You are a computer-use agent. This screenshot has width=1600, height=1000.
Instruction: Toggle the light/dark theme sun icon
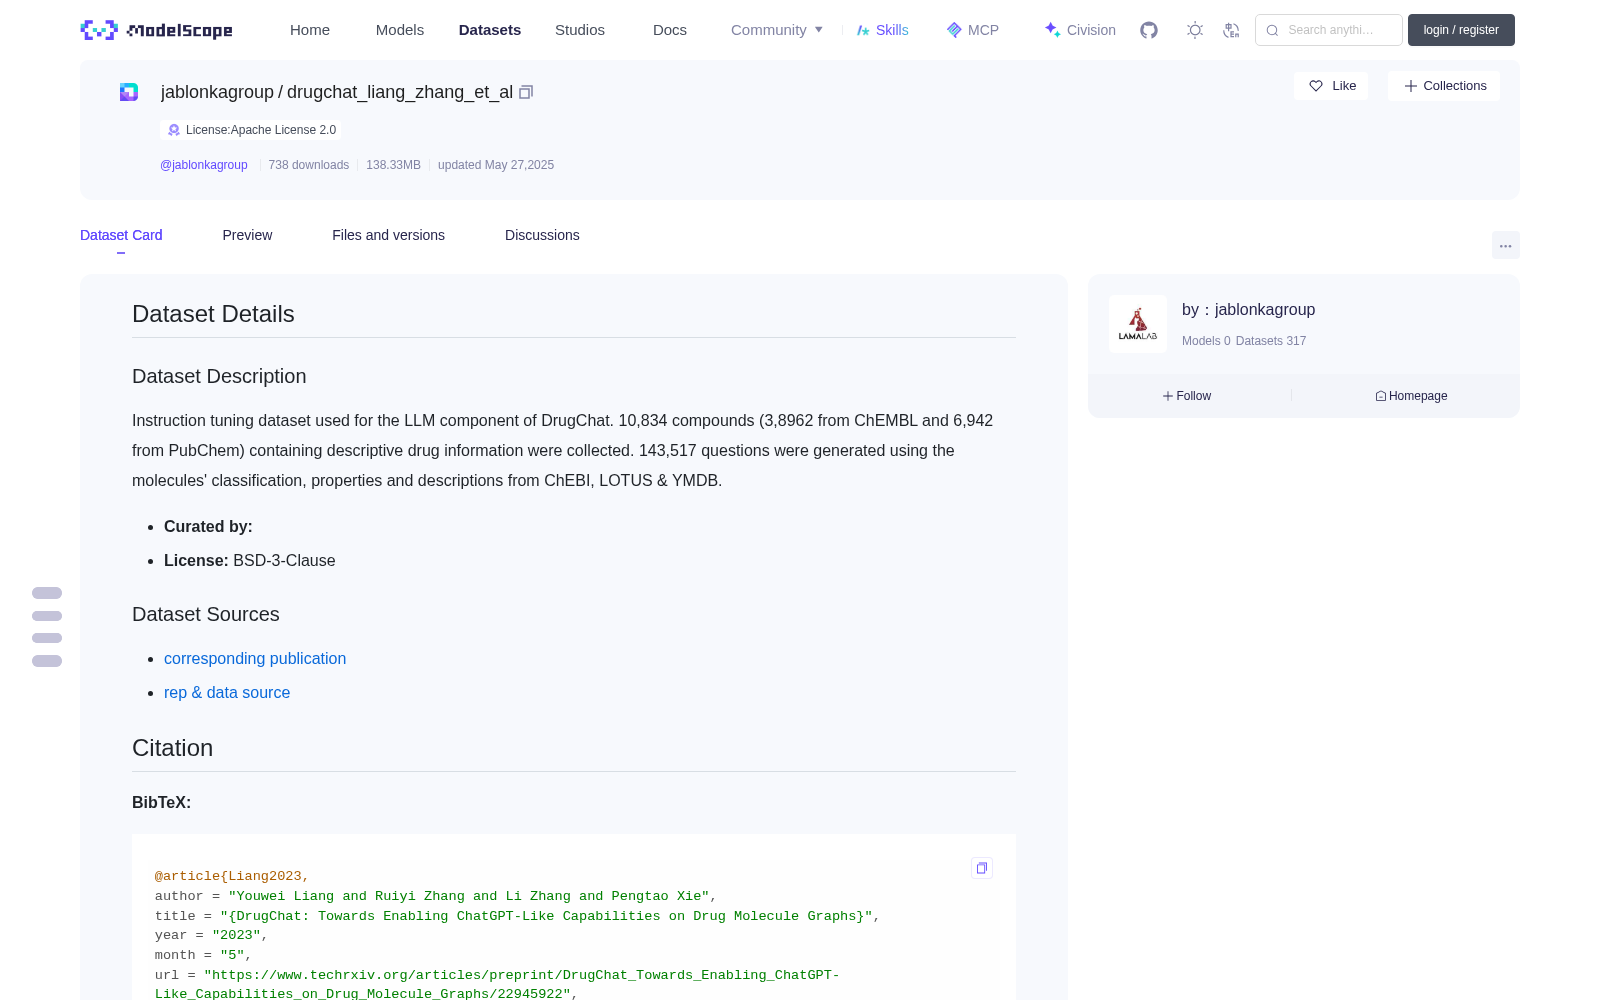1195,30
